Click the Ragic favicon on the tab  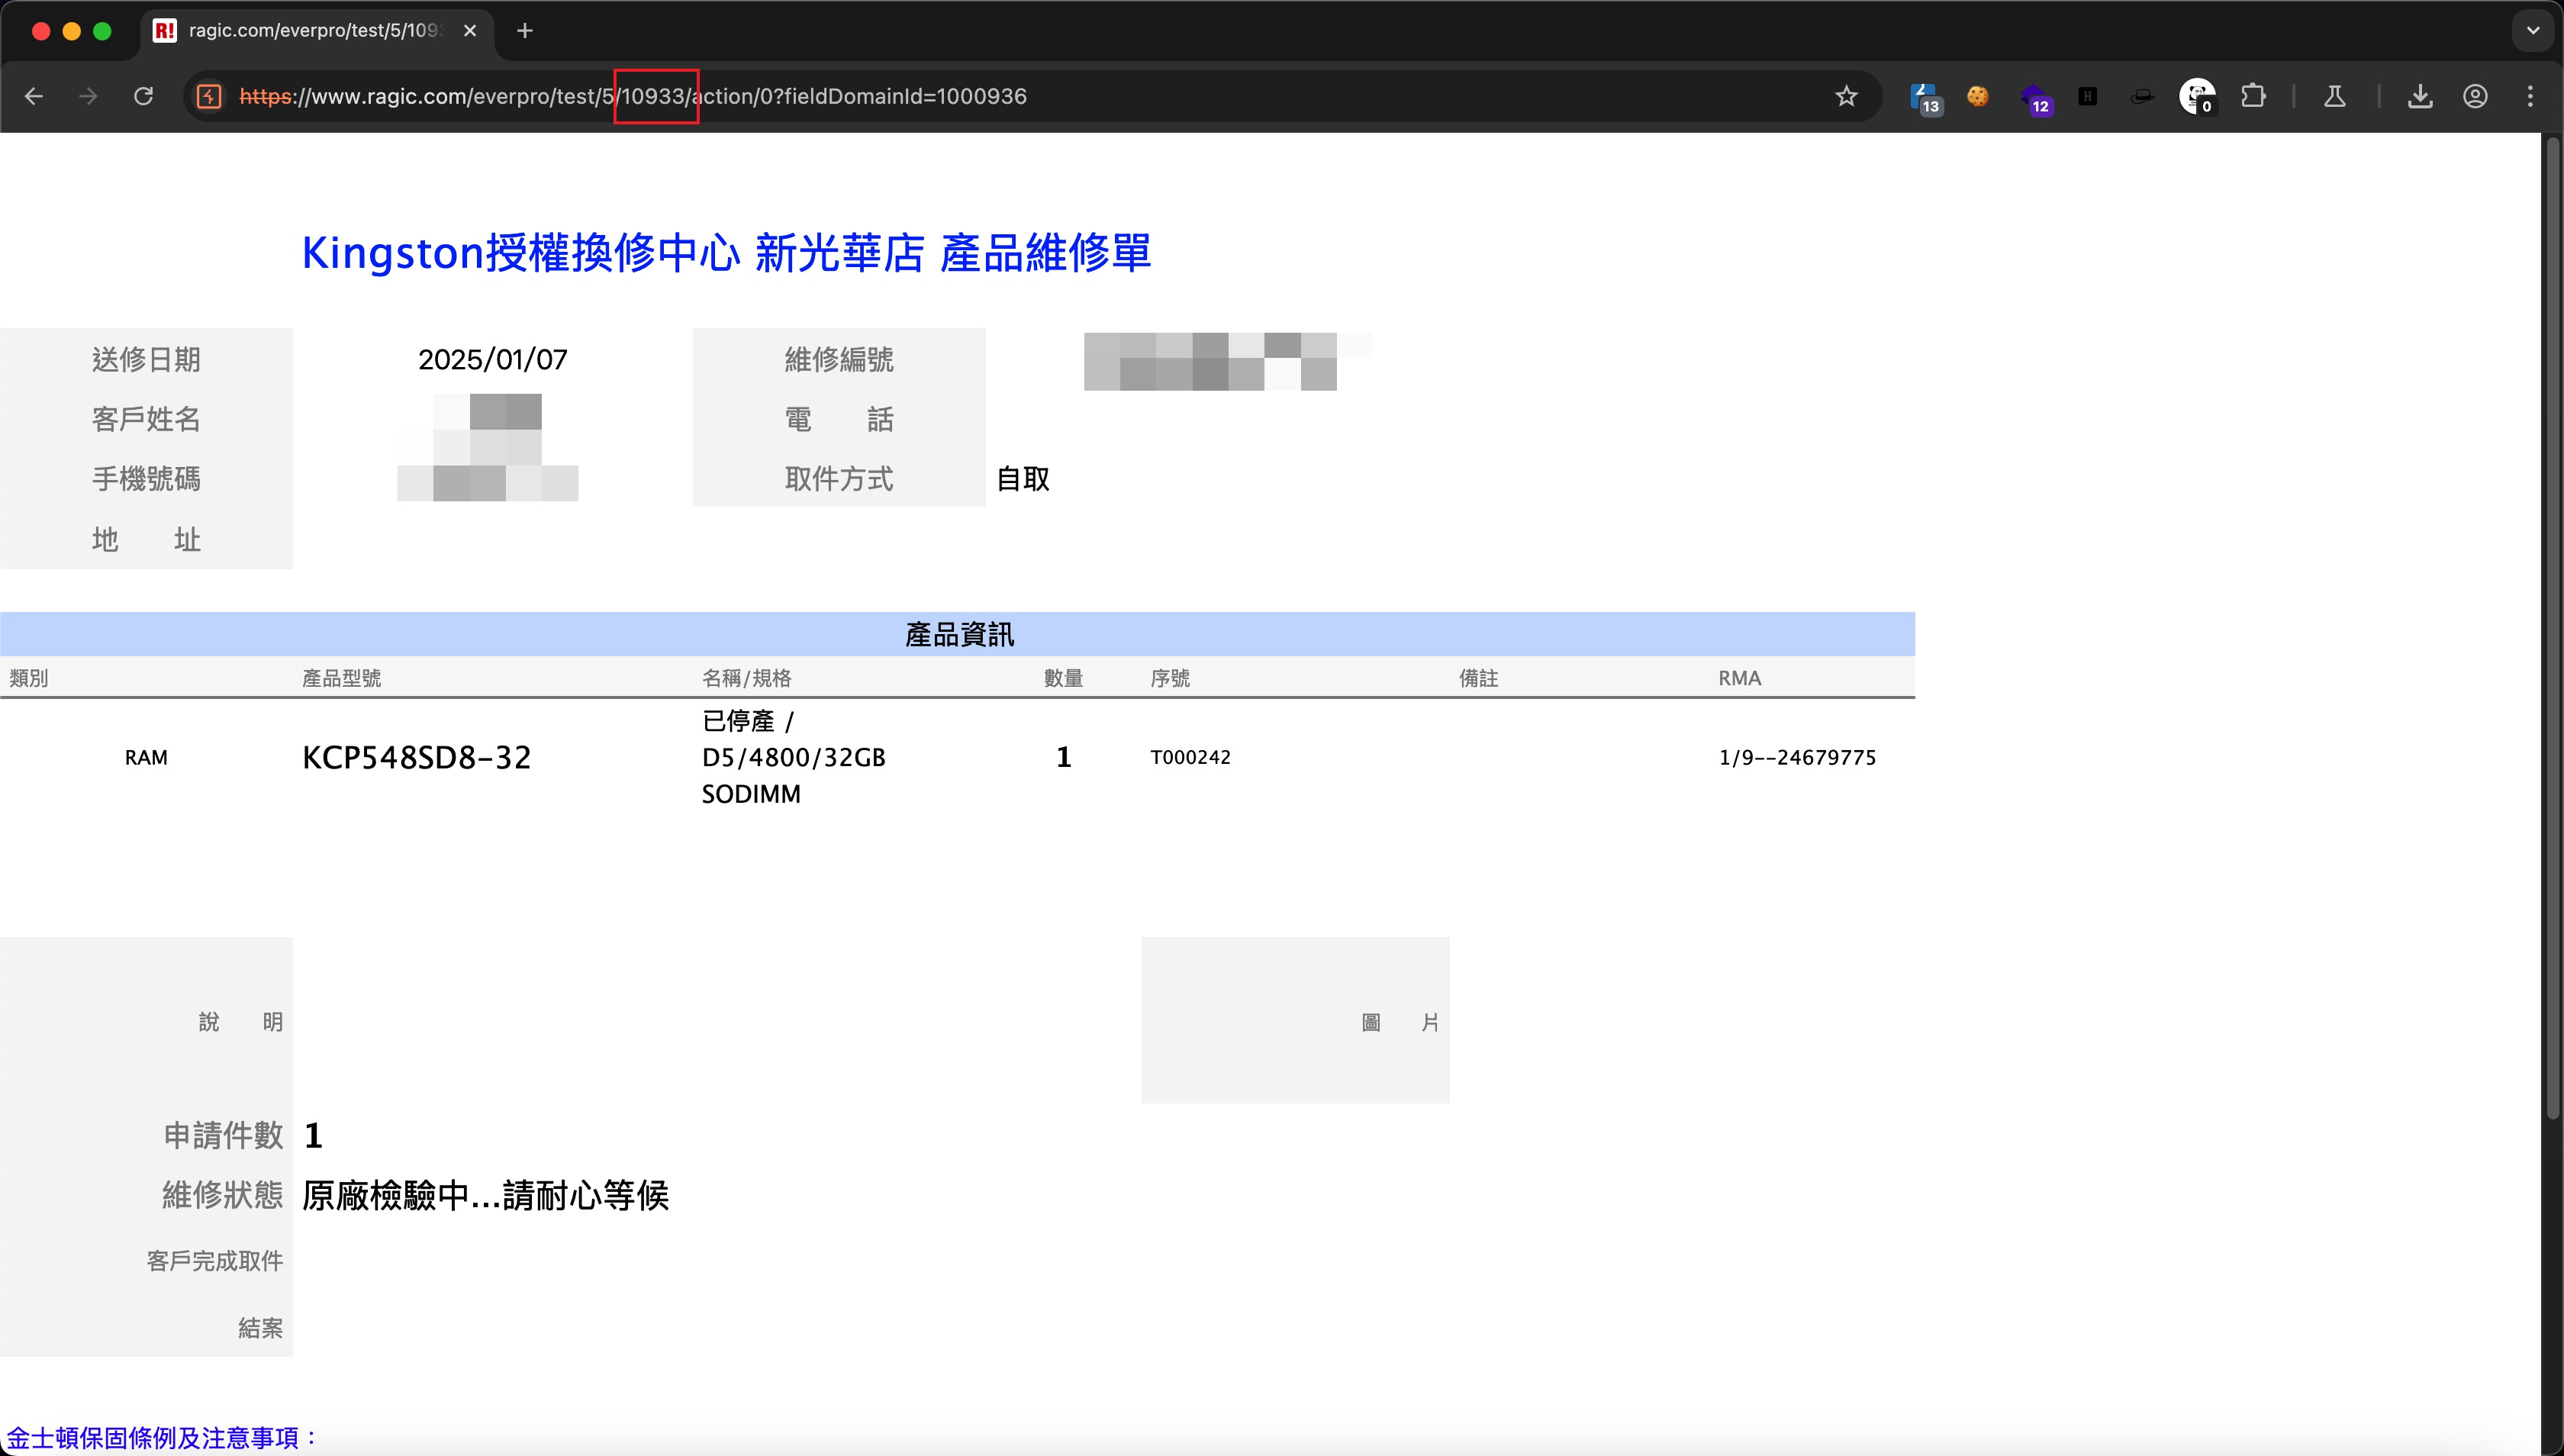(x=164, y=31)
